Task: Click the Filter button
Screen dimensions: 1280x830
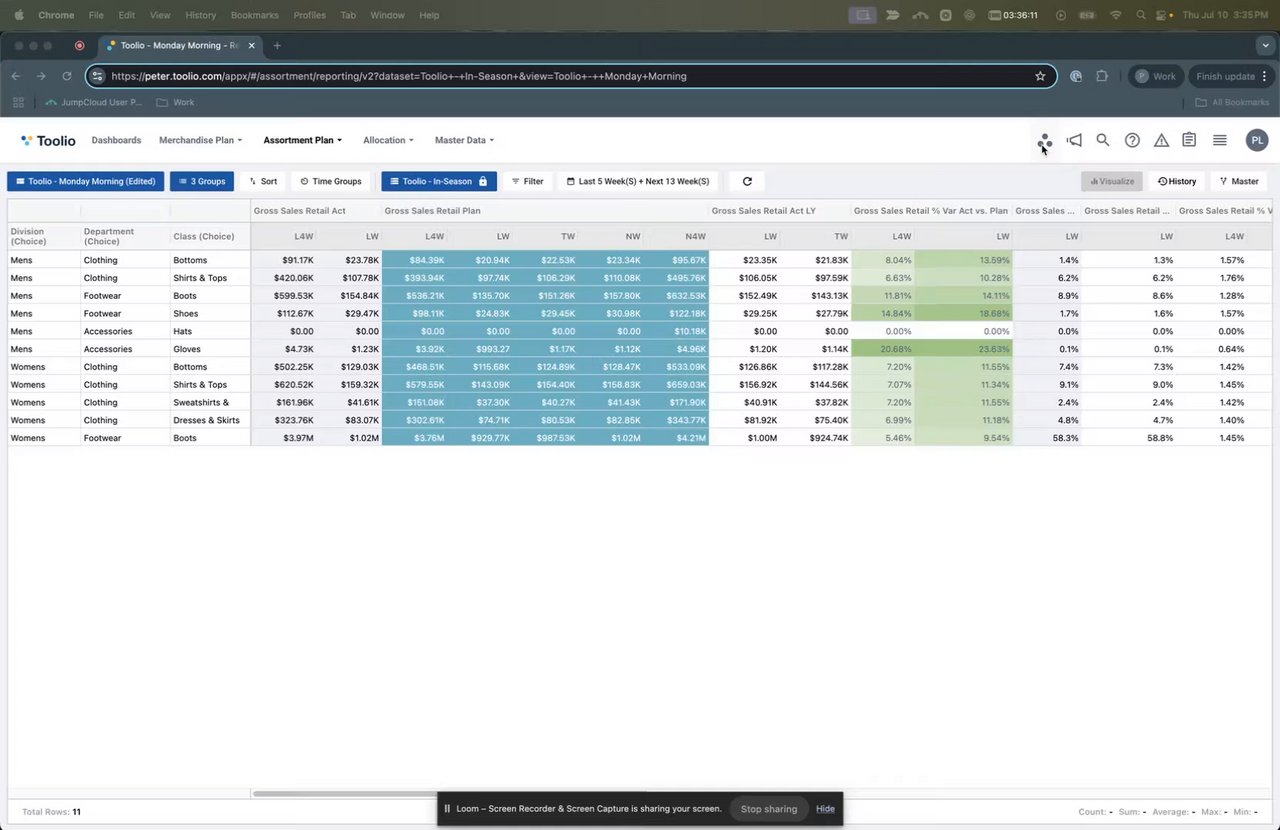Action: point(527,181)
